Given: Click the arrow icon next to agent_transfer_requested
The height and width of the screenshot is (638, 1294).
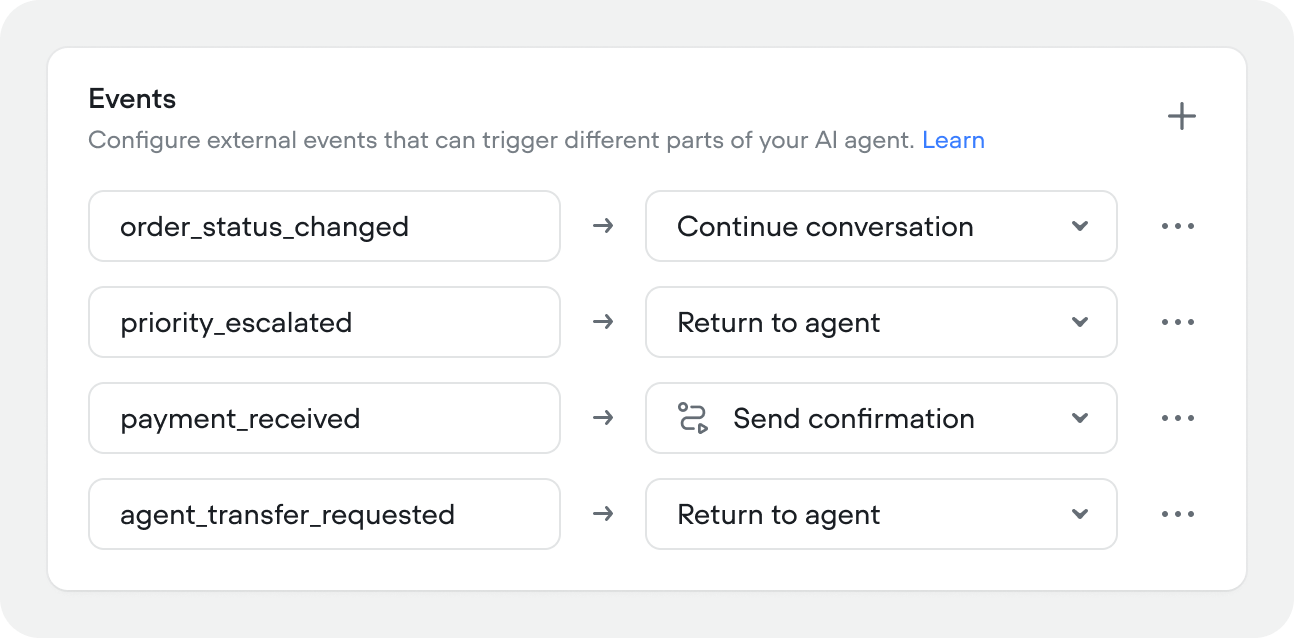Looking at the screenshot, I should pyautogui.click(x=603, y=514).
